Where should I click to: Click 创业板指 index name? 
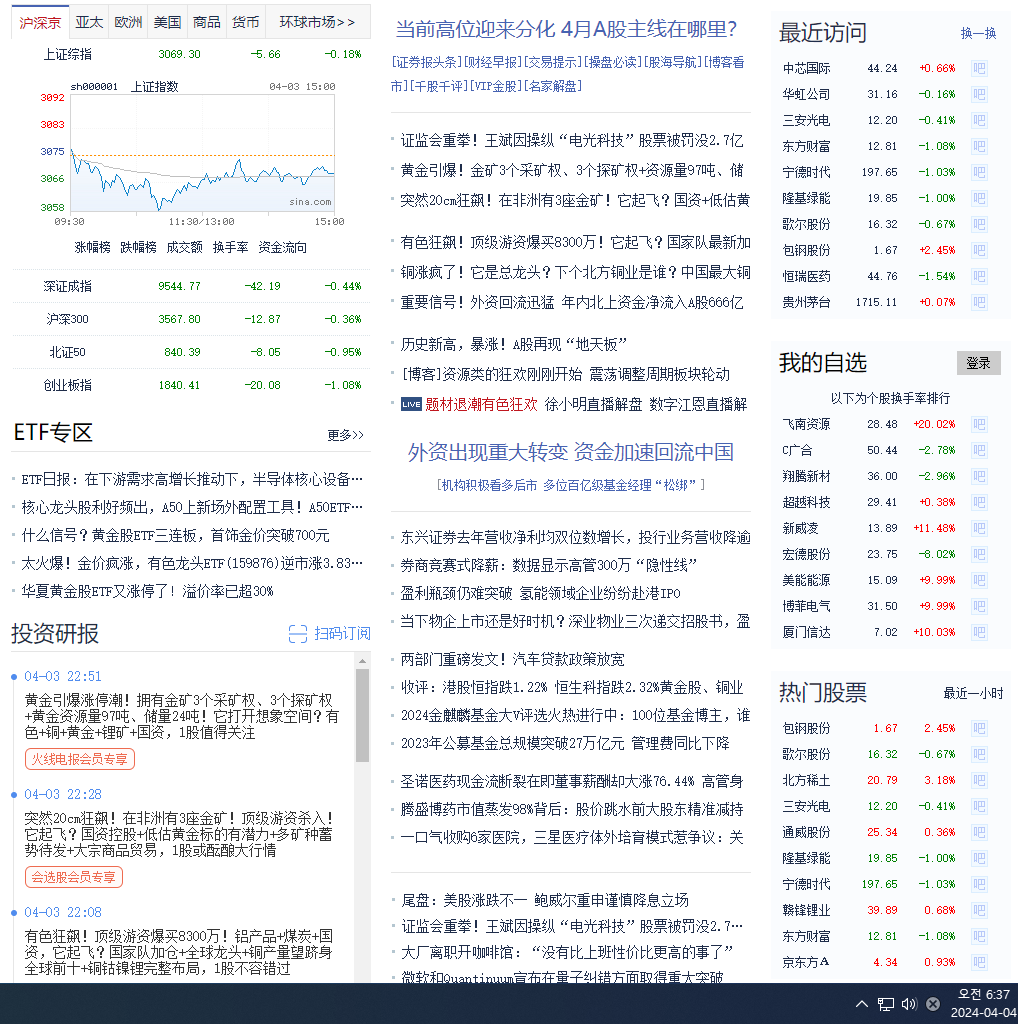(x=67, y=385)
